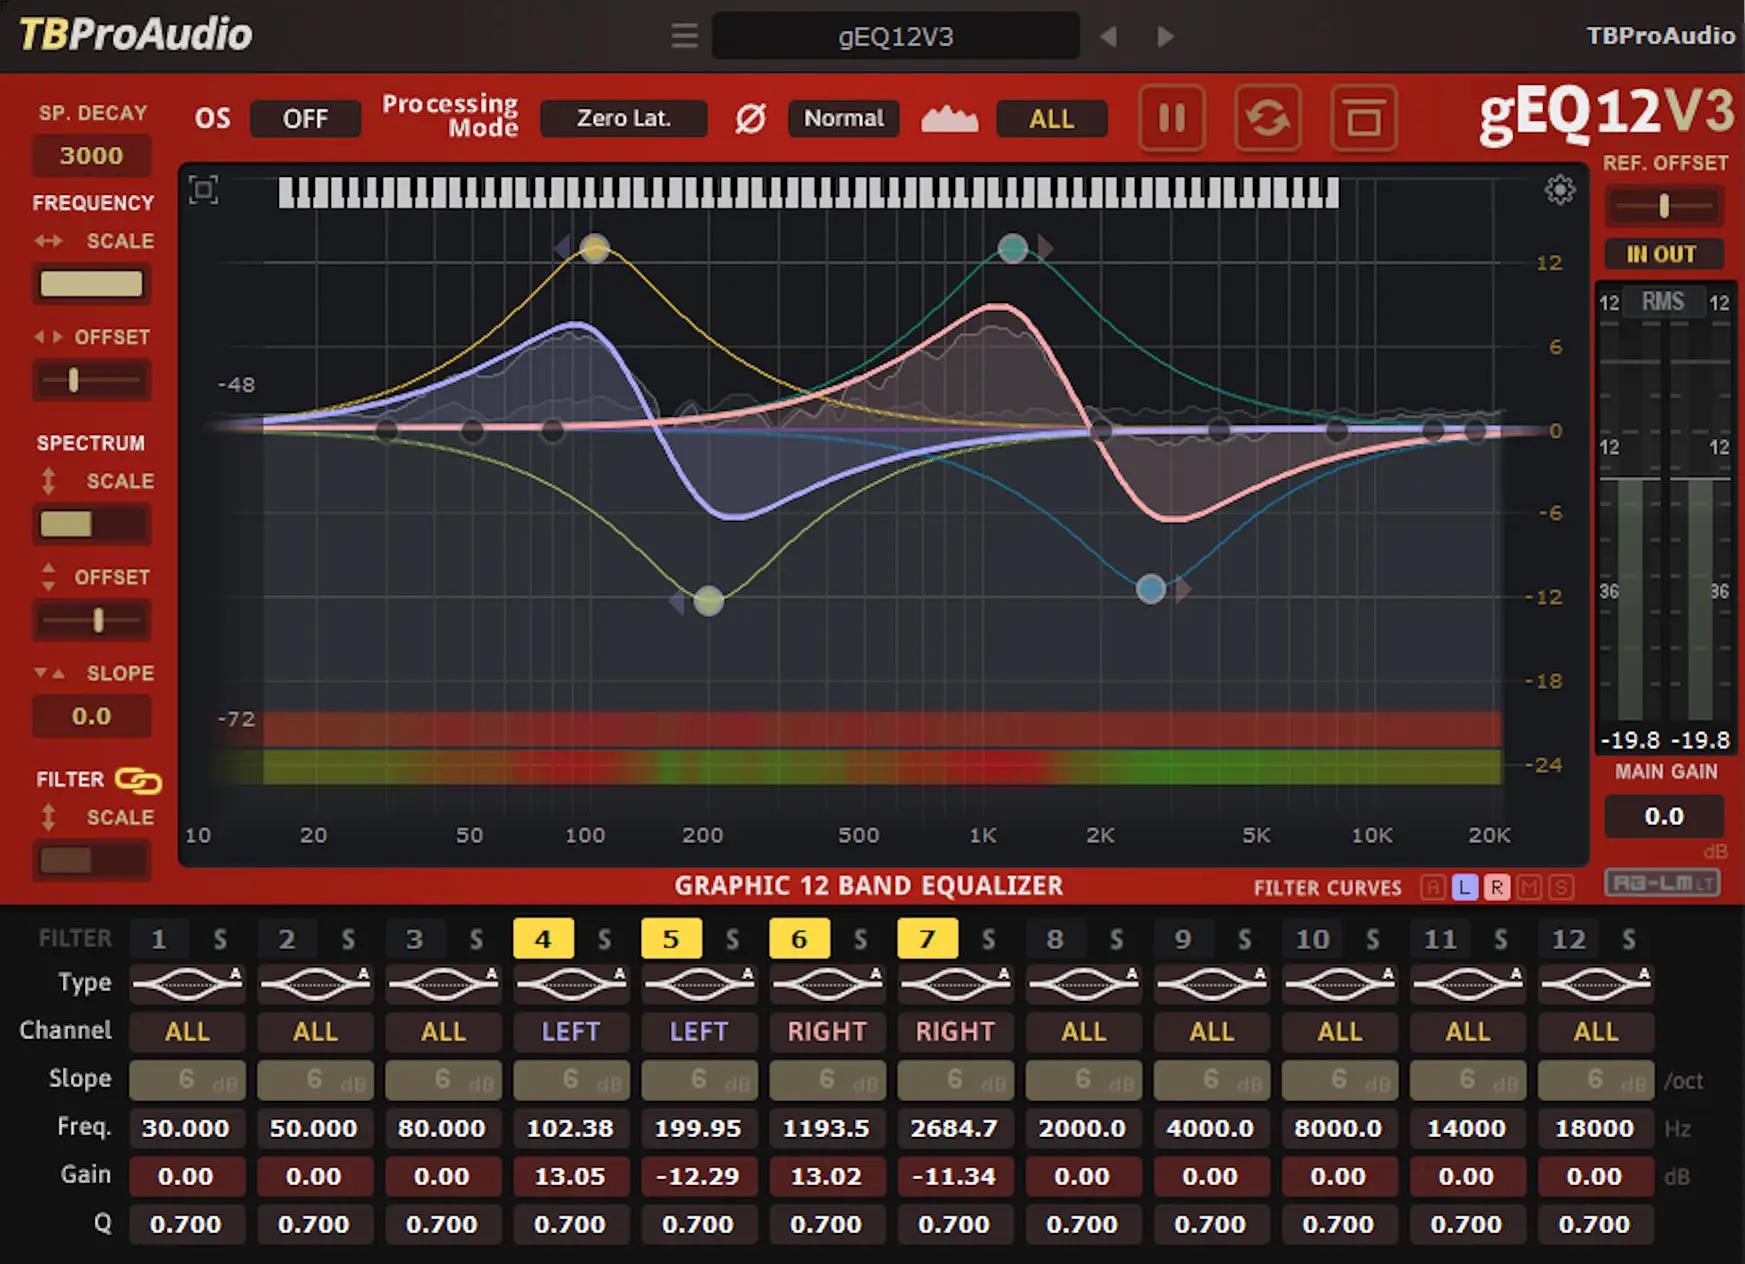Click filter 6 frequency 1193.5 field

tap(827, 1128)
